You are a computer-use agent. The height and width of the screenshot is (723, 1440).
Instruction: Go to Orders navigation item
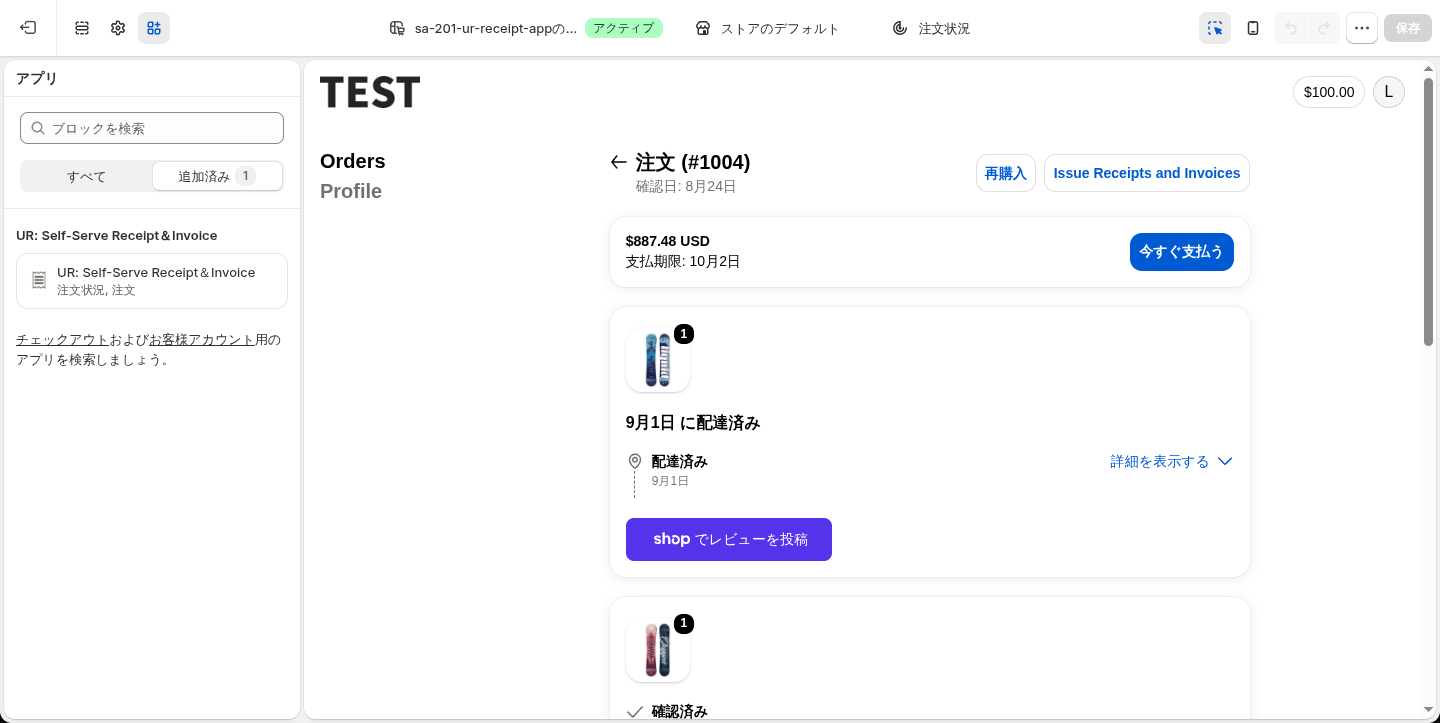pos(352,161)
